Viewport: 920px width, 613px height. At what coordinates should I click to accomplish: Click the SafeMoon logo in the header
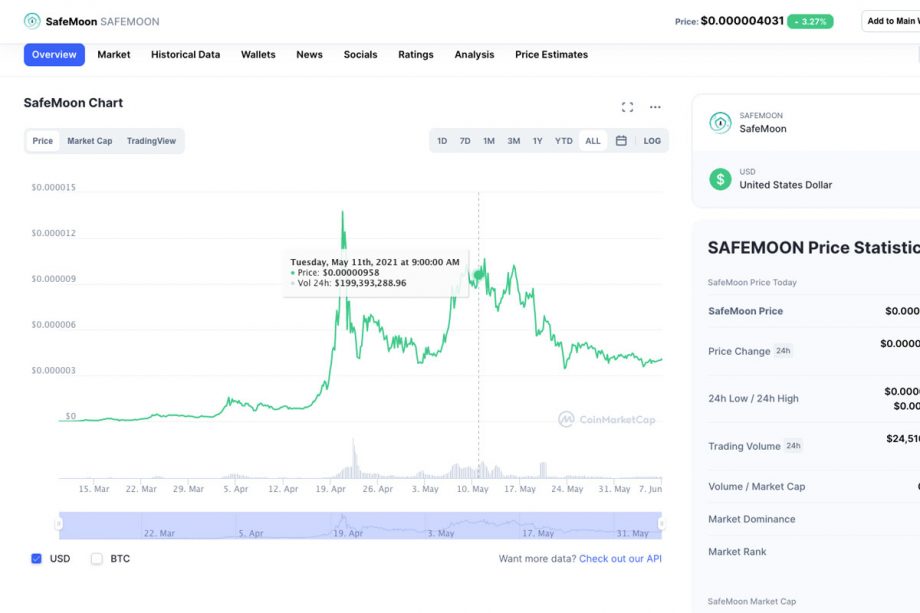coord(33,21)
